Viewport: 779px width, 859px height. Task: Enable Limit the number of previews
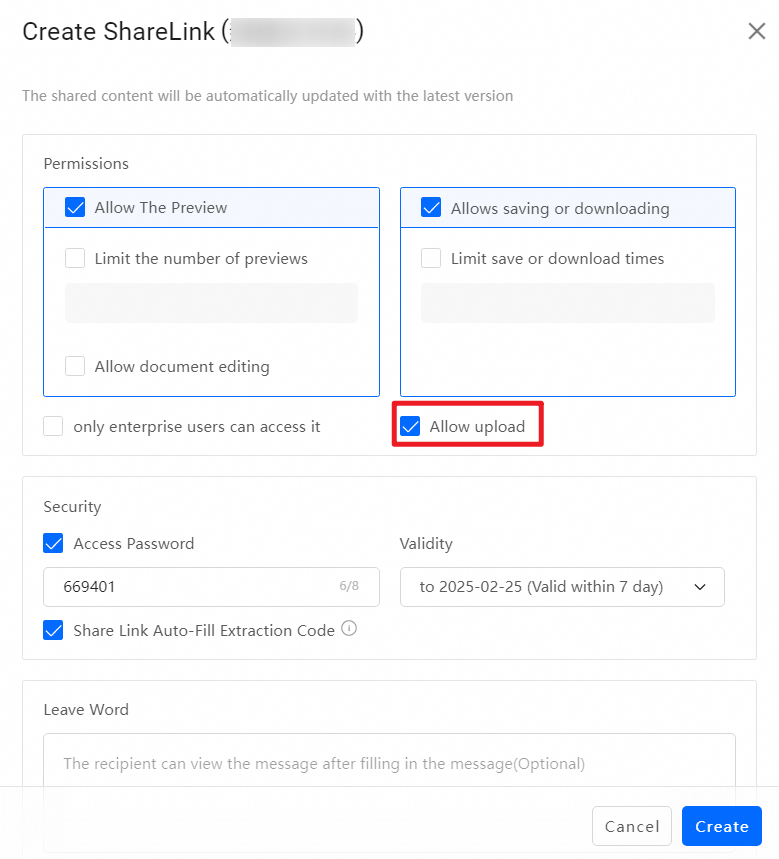(x=75, y=258)
